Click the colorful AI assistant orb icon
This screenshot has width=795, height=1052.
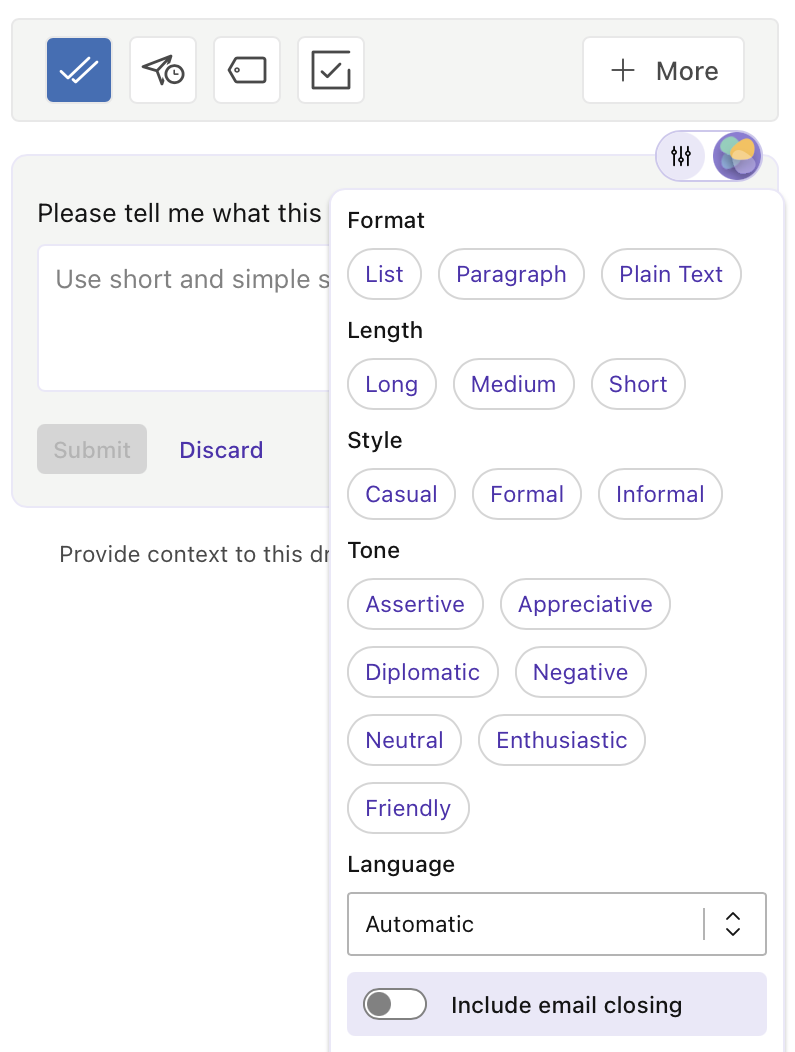pos(737,156)
